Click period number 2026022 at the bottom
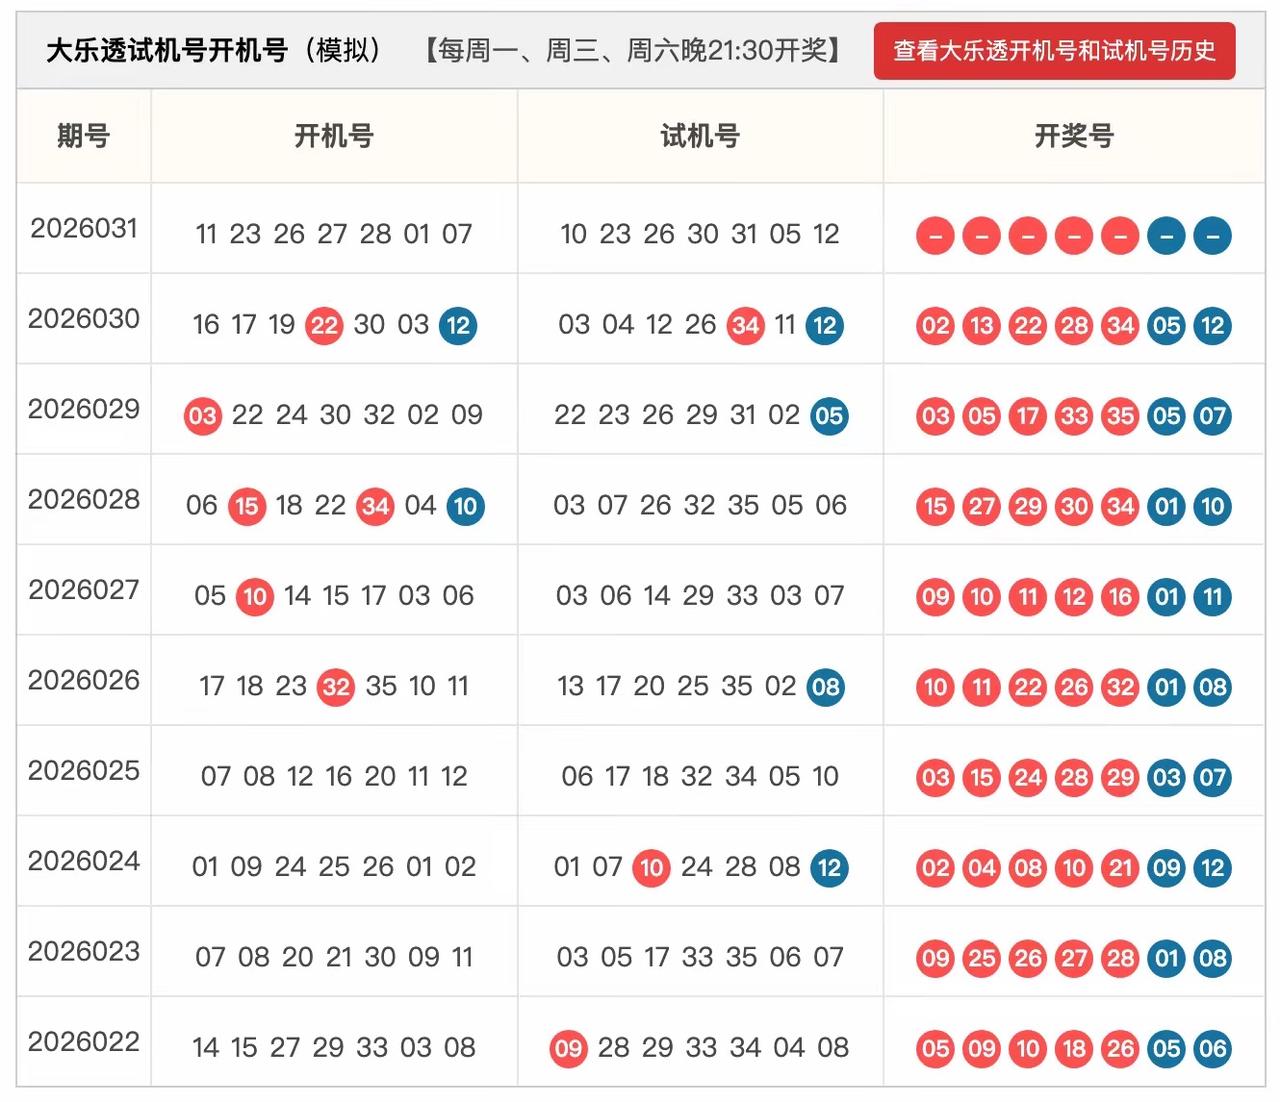Viewport: 1280px width, 1102px height. (x=83, y=1041)
